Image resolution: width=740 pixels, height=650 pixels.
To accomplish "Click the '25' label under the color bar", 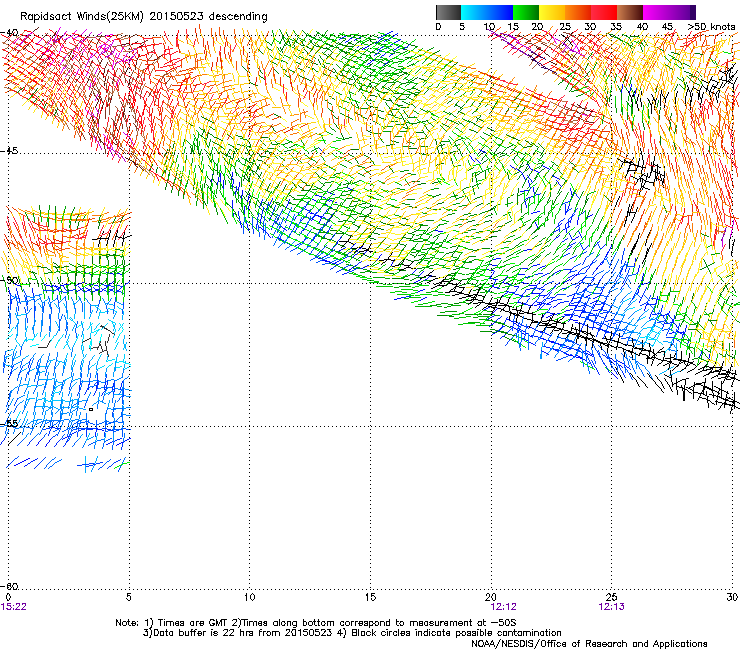I will 564,27.
